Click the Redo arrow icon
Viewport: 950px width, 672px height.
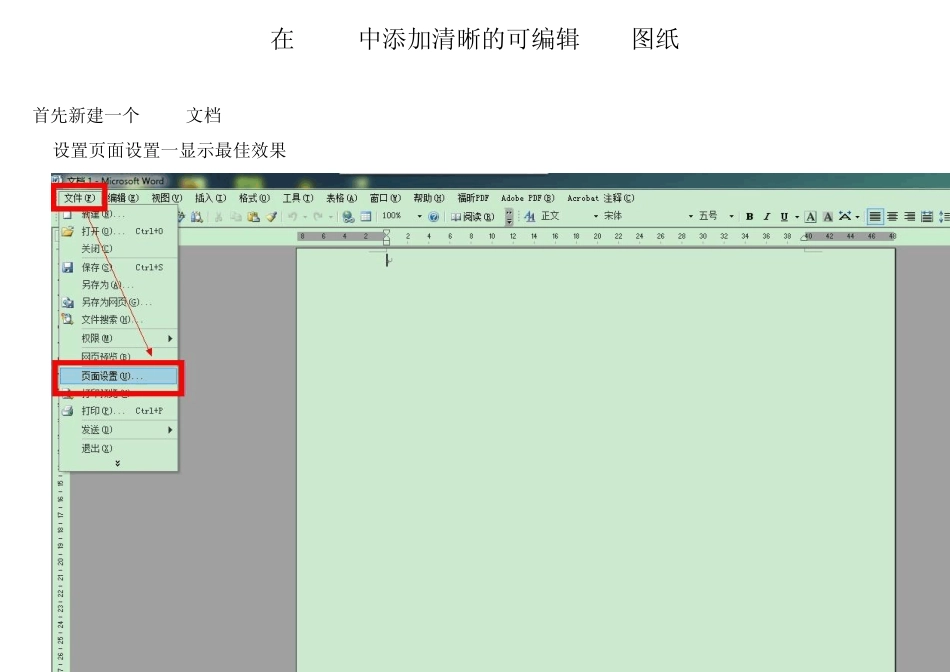coord(318,216)
